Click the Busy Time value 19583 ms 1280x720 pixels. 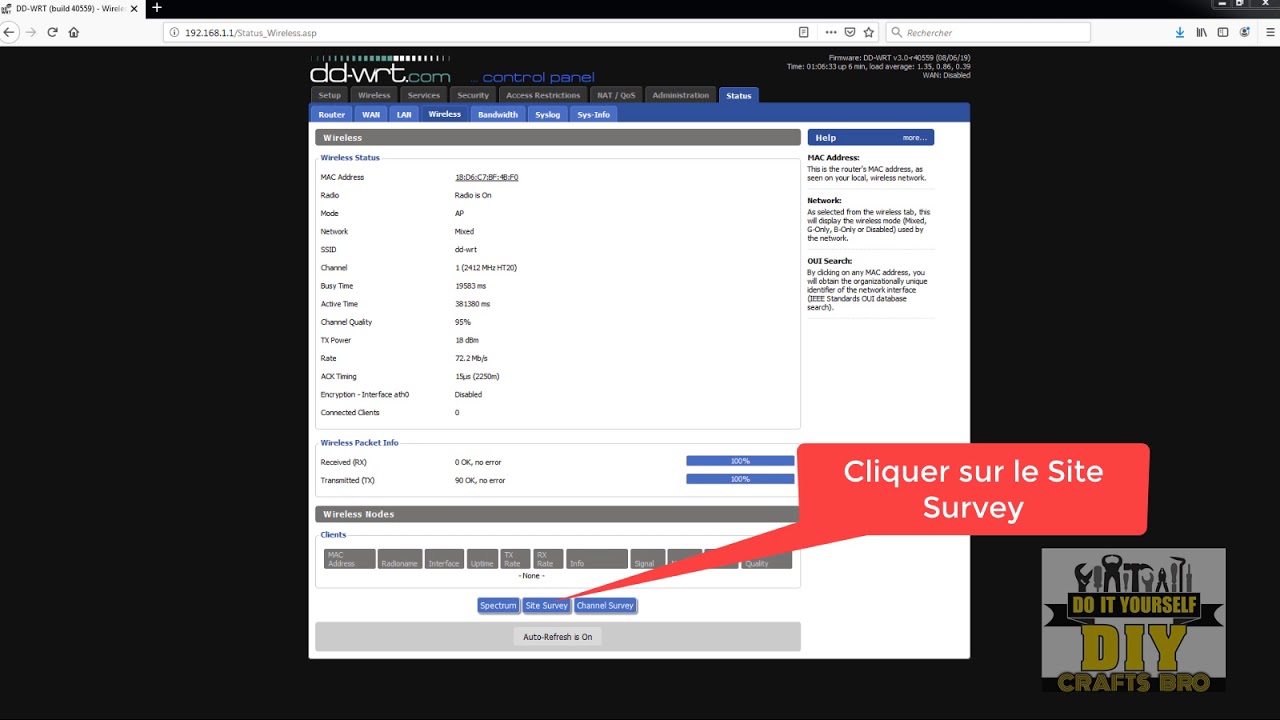click(x=471, y=286)
